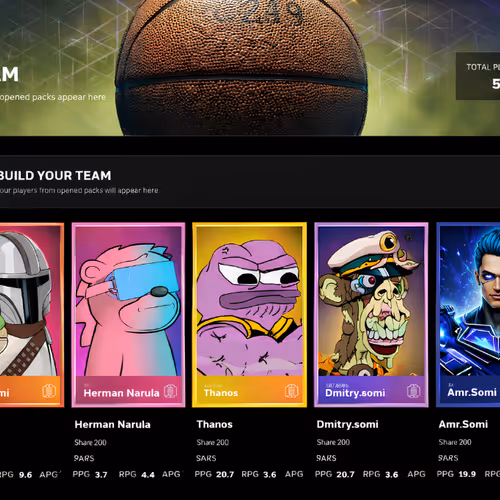Viewport: 500px width, 500px height.
Task: Click the badge icon on the Mandalorian card
Action: click(49, 391)
